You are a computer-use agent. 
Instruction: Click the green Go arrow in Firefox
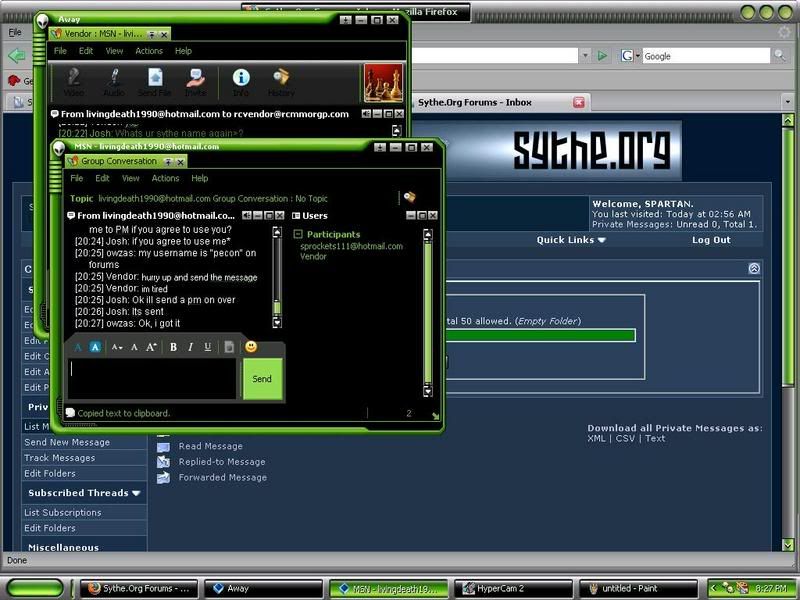tap(603, 55)
